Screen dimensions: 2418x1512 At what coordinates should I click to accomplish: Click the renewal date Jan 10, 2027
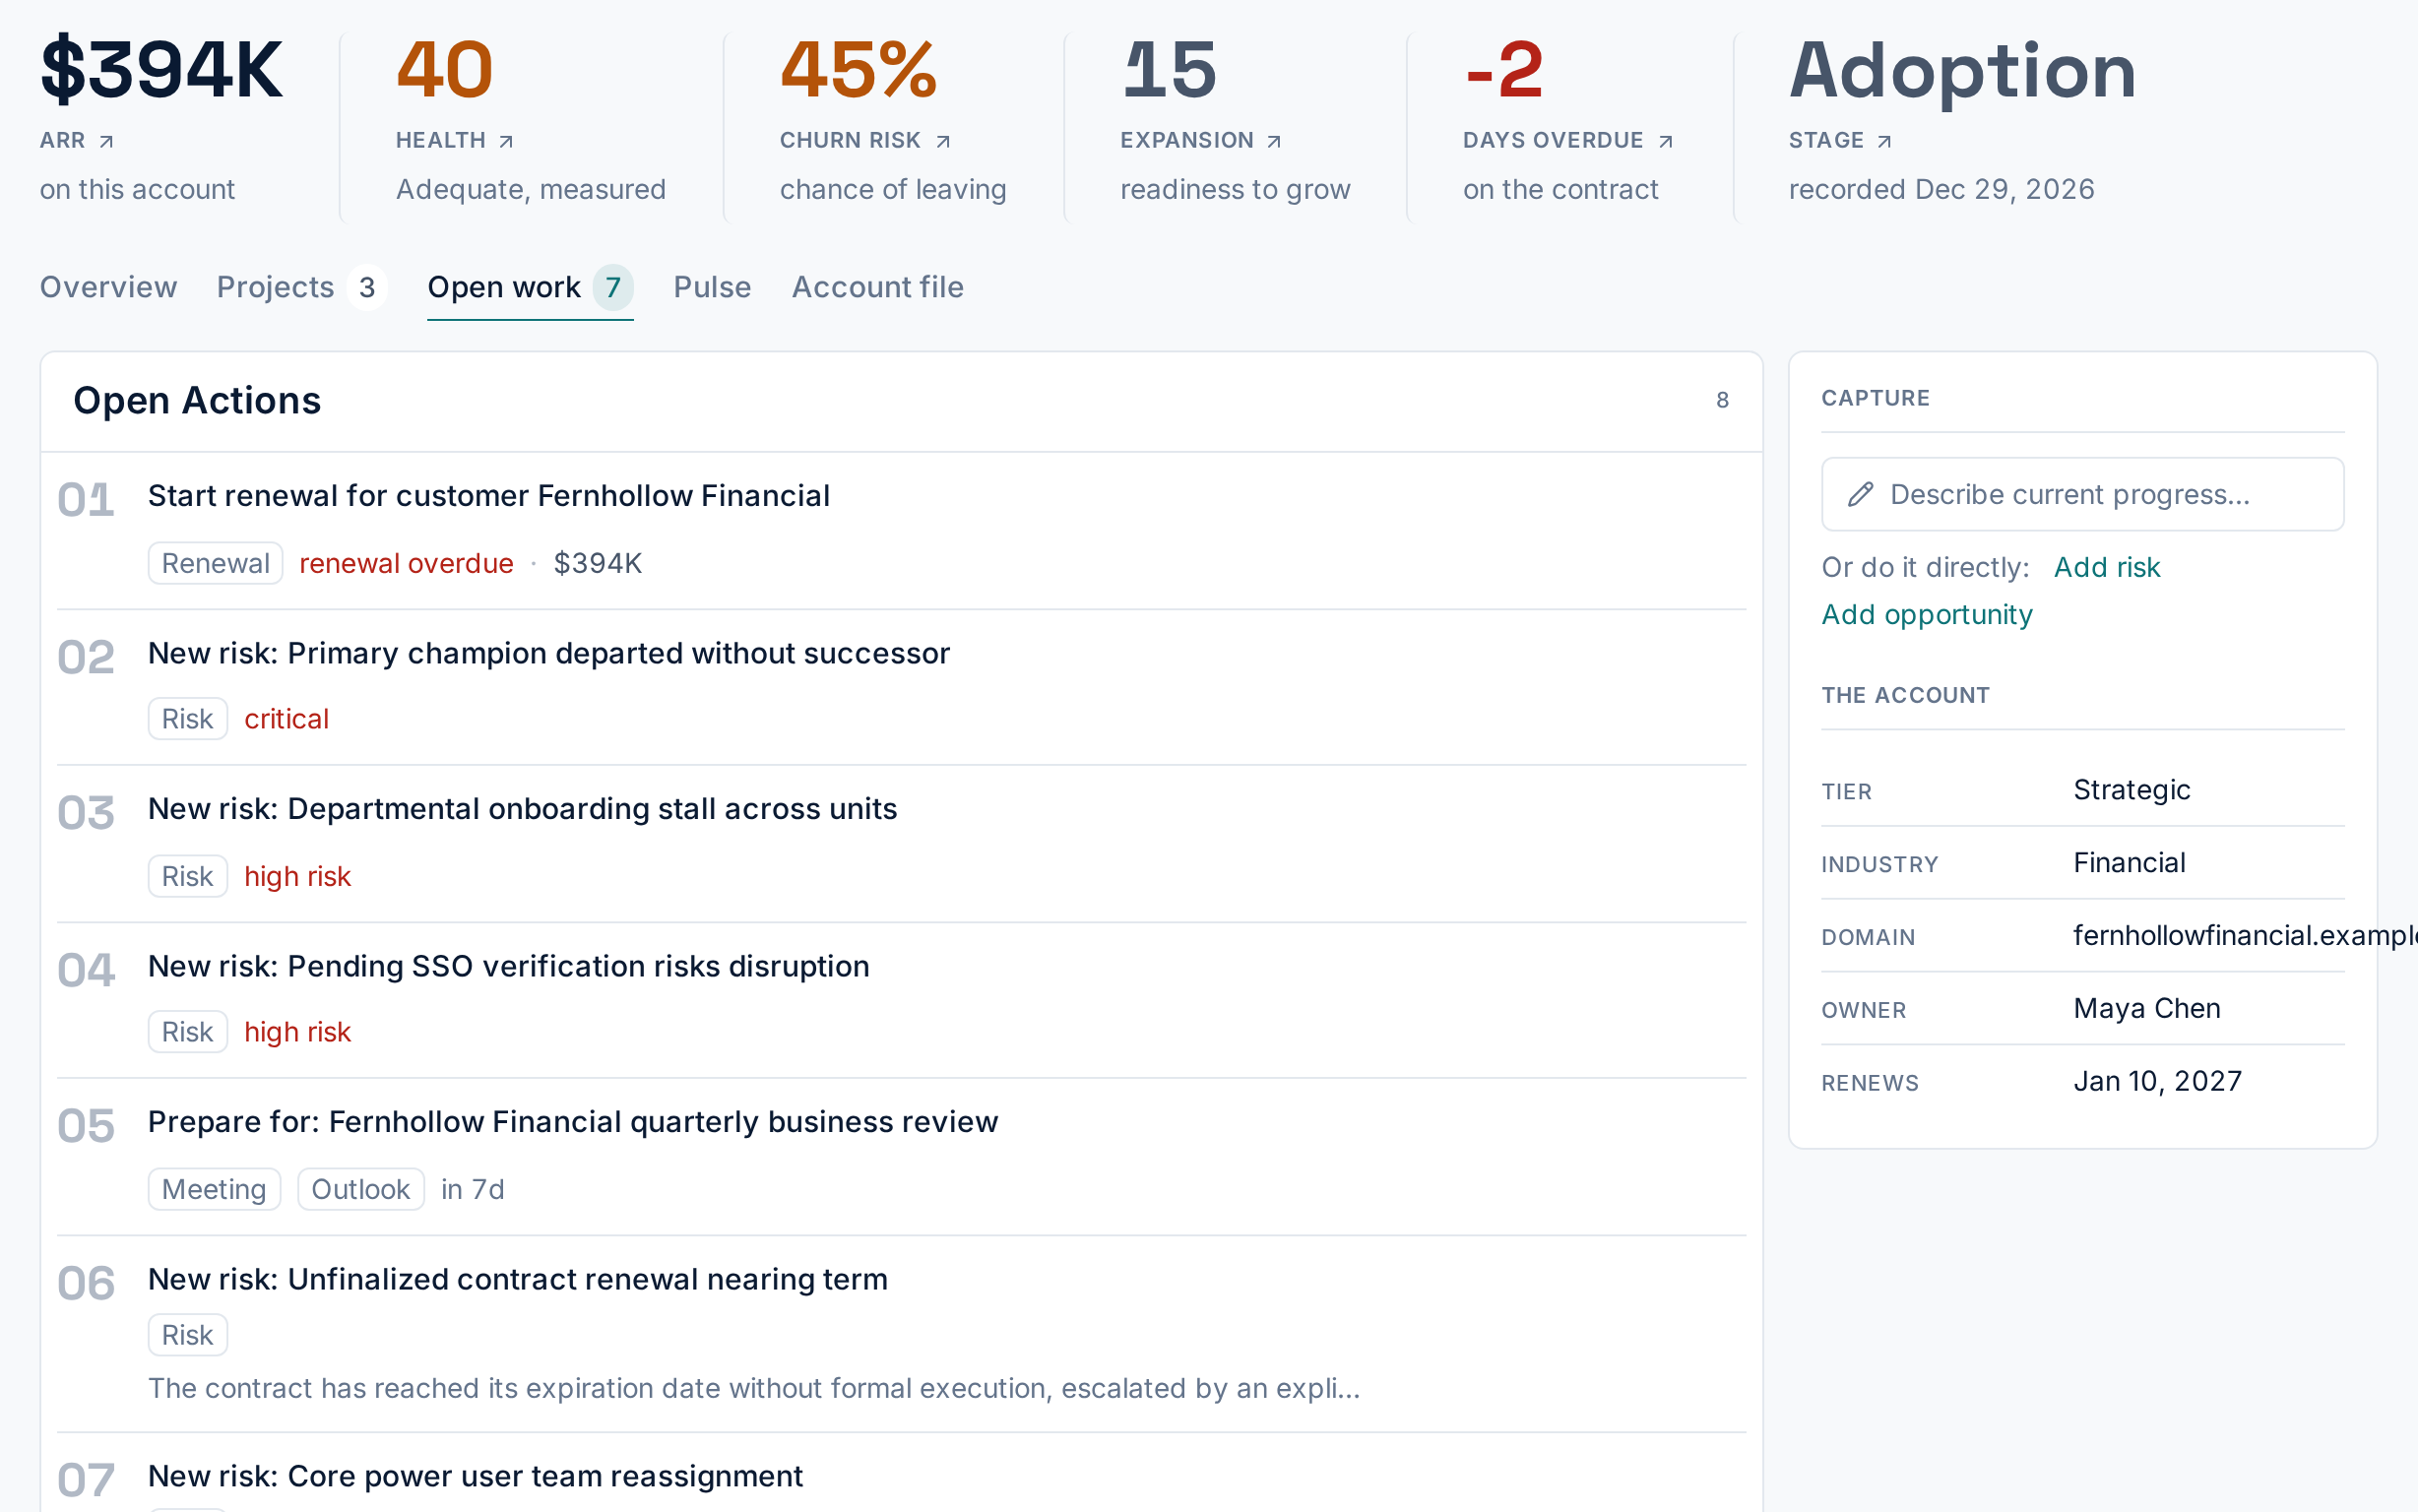tap(2158, 1081)
